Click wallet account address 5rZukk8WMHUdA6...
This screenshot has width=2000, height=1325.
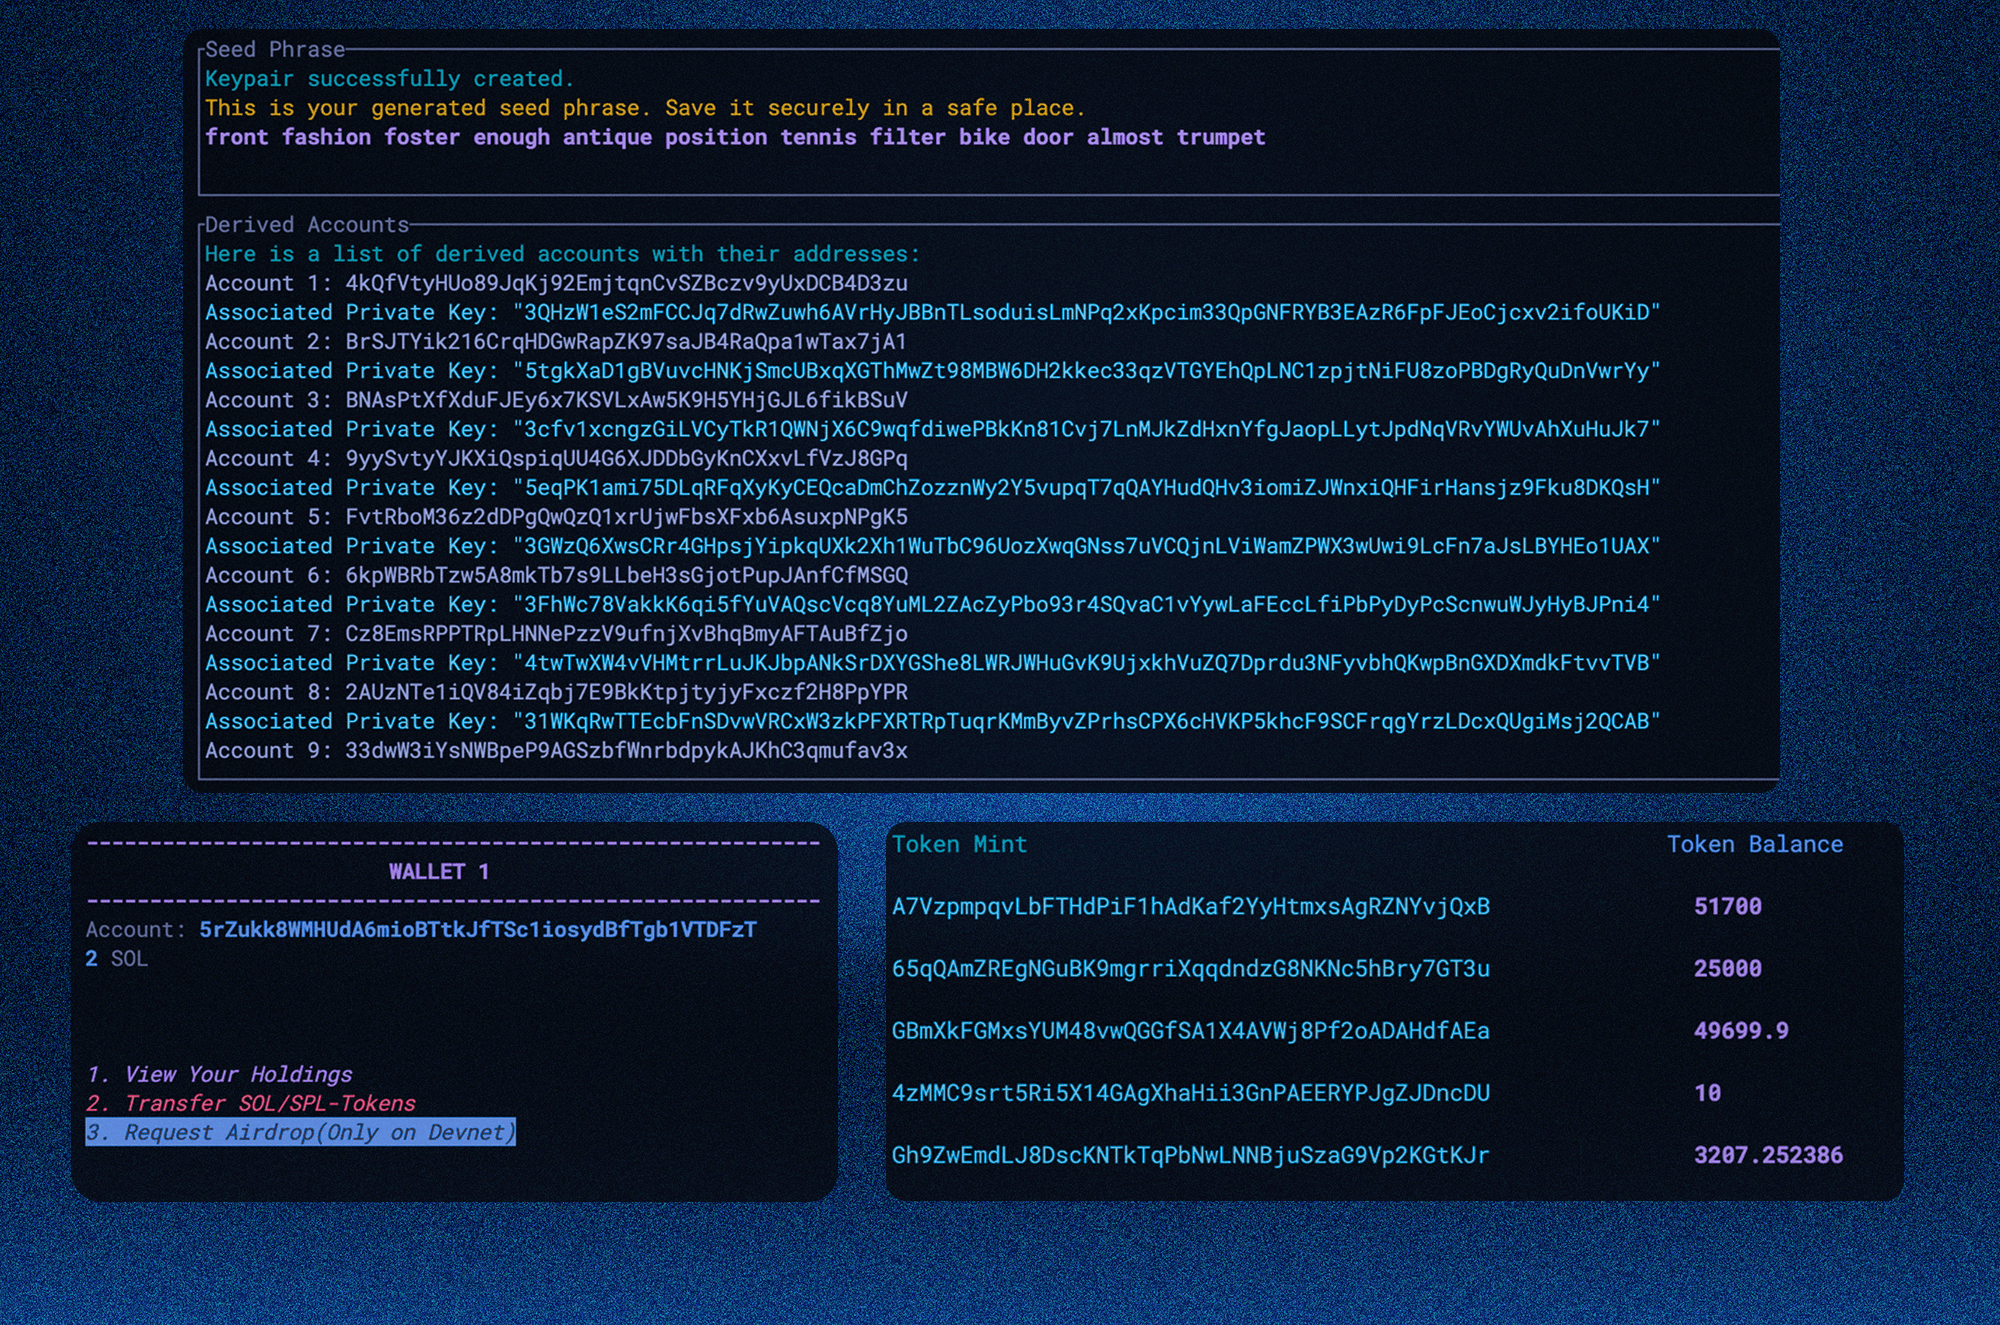point(478,930)
